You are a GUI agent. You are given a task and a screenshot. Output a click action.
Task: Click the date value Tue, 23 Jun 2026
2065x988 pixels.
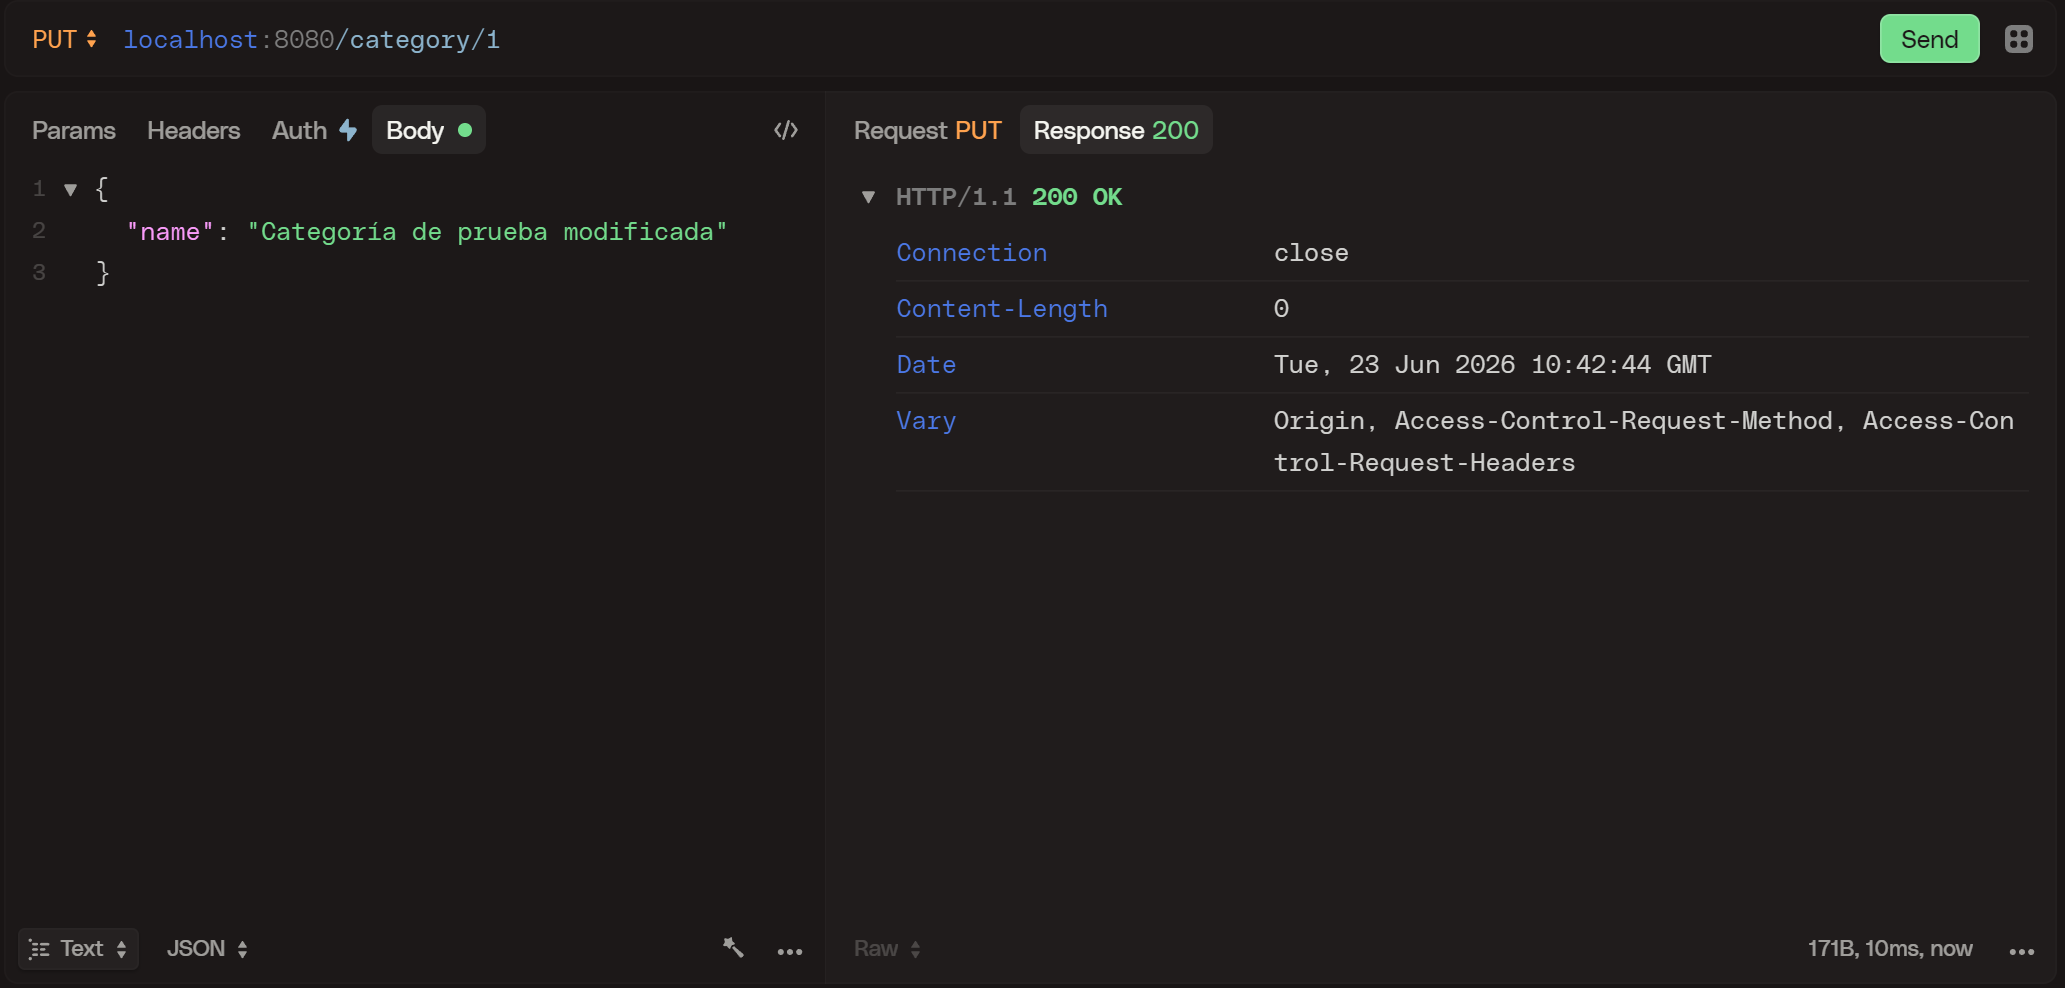click(x=1493, y=365)
